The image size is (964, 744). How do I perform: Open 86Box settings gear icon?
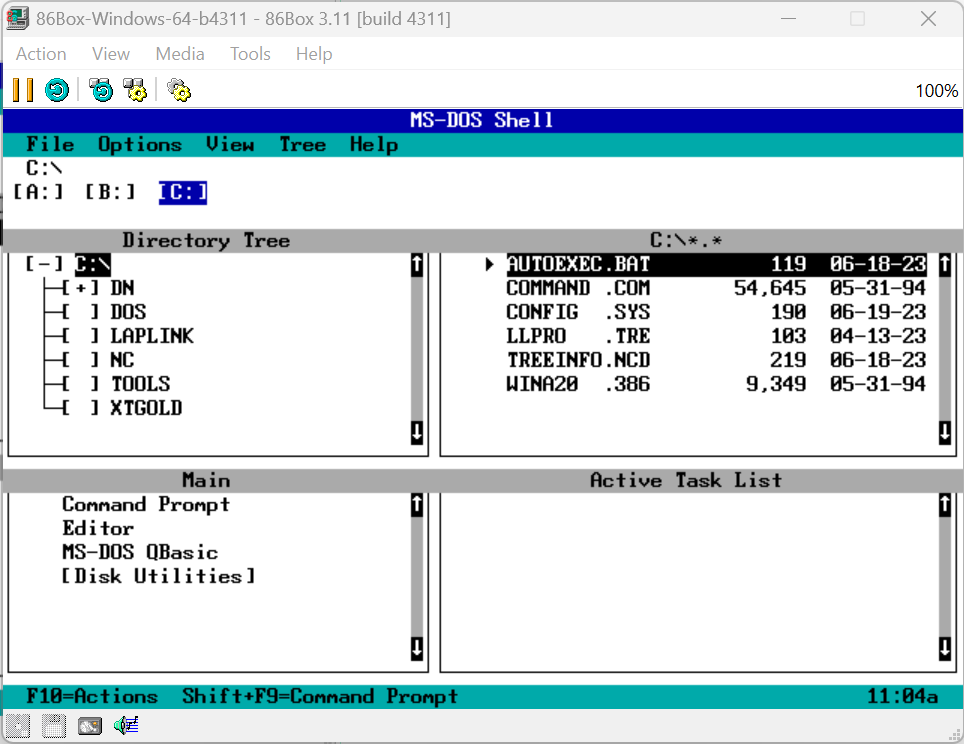179,90
